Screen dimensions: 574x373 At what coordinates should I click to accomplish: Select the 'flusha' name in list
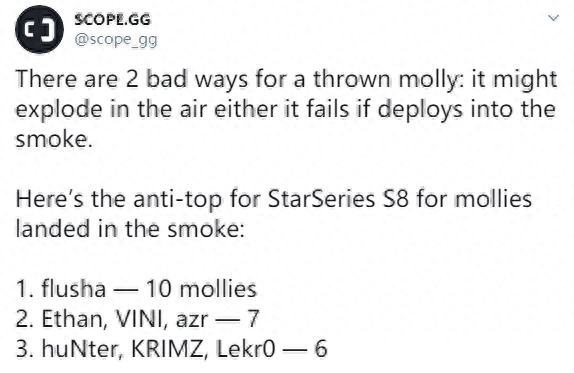[x=74, y=288]
